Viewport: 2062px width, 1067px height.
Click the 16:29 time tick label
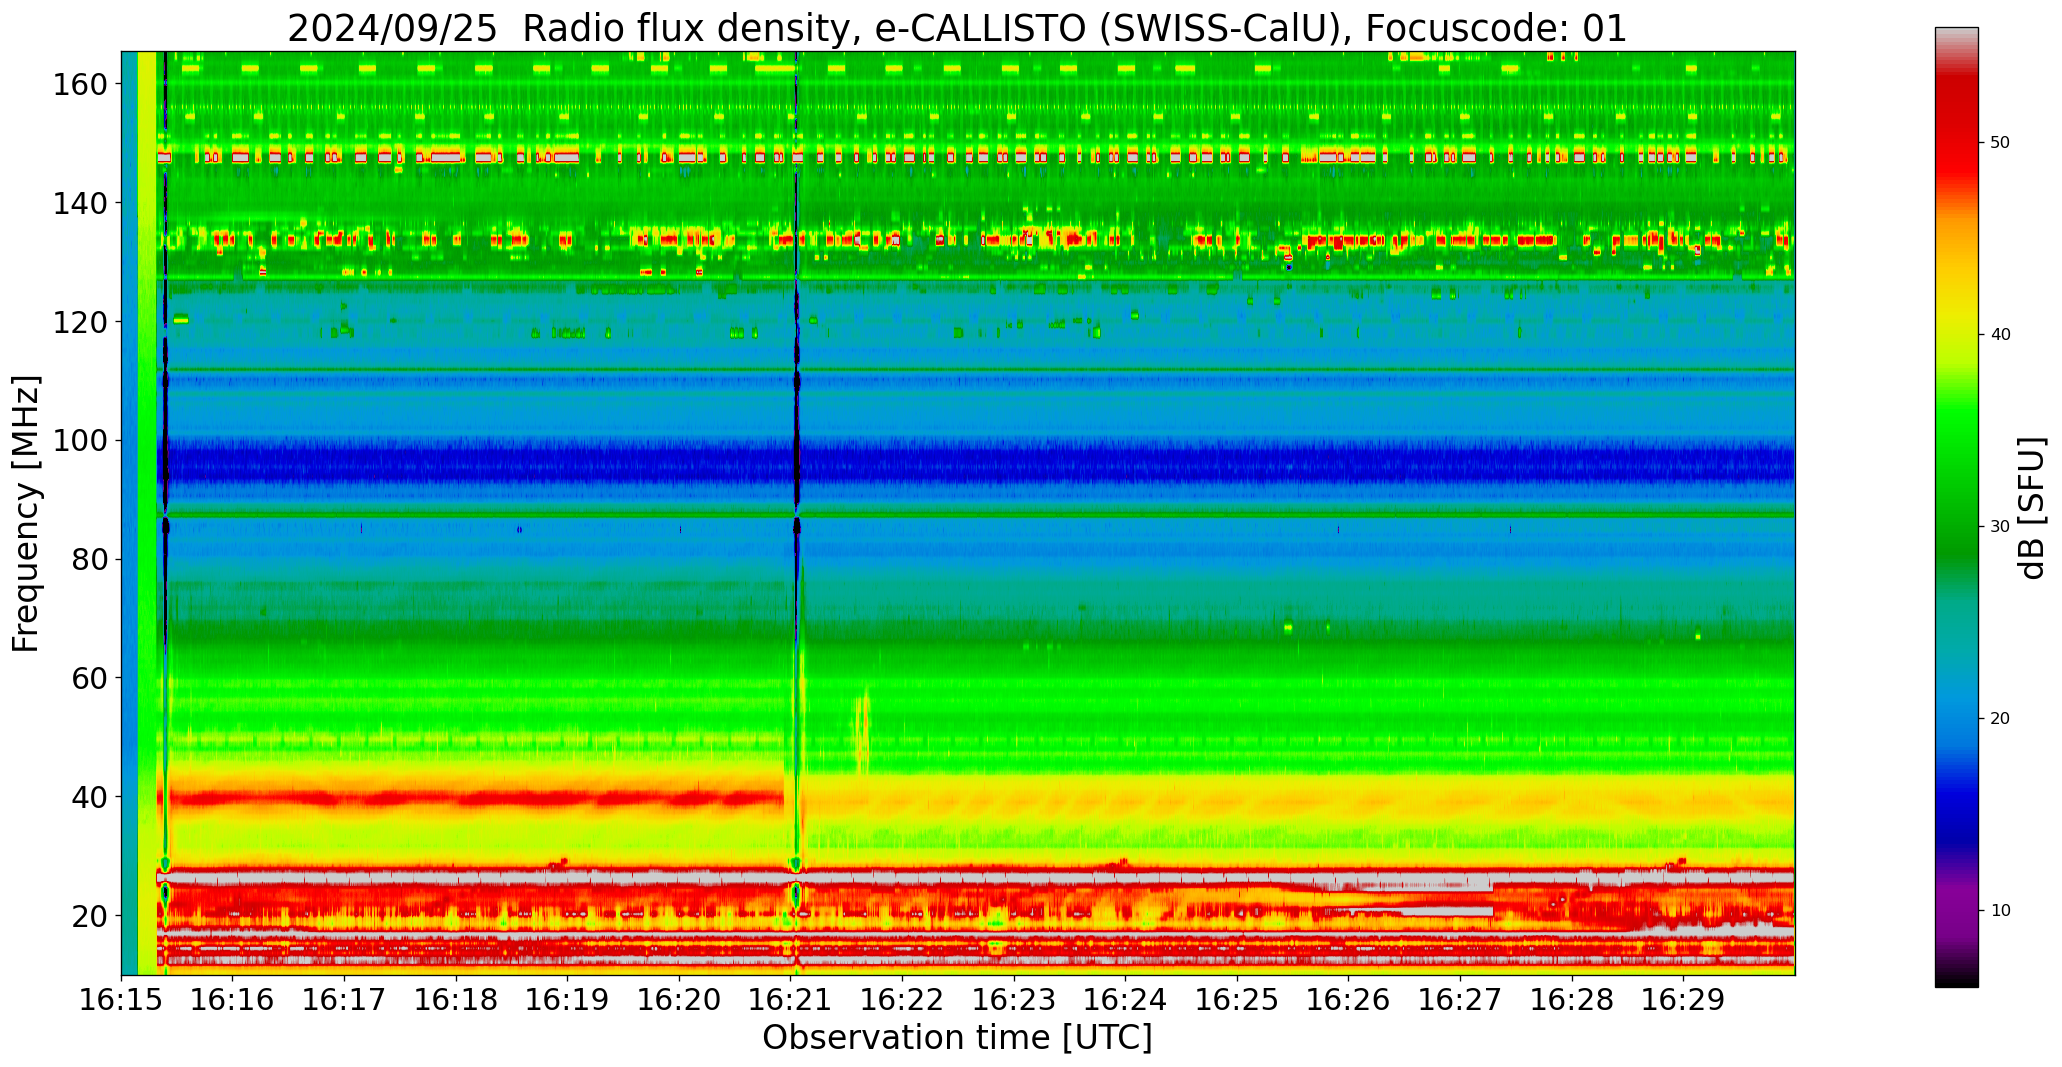click(x=1683, y=1000)
